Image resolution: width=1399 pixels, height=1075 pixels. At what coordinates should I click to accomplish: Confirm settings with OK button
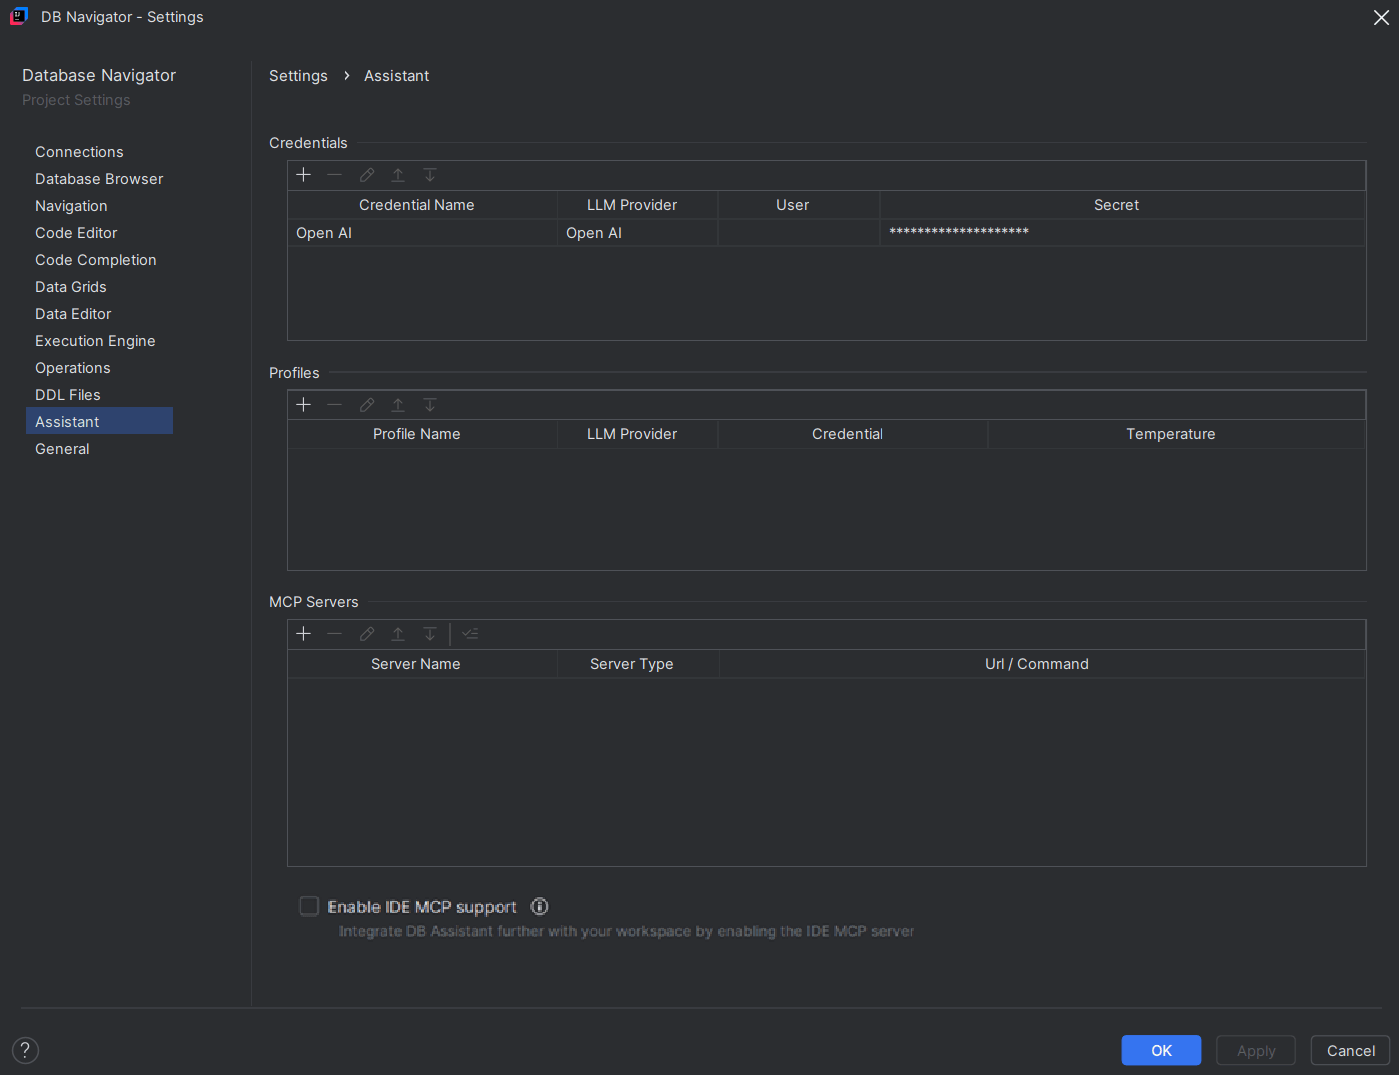(1161, 1050)
